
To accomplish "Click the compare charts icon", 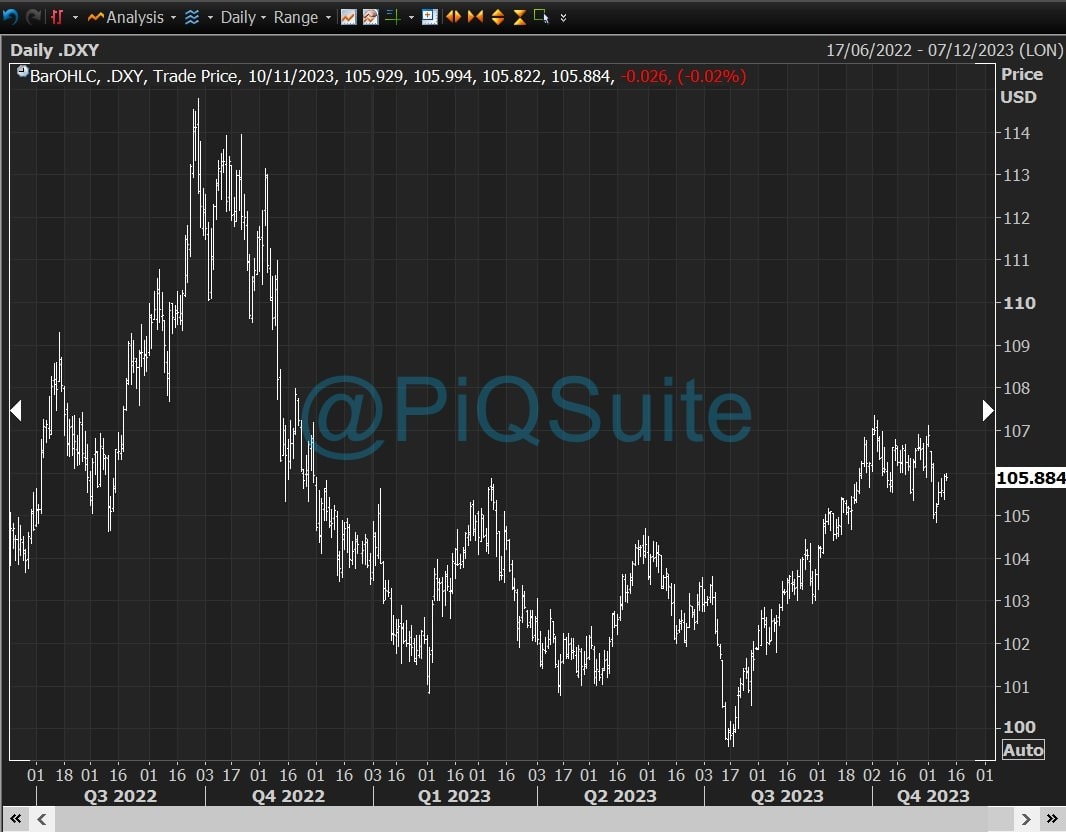I will (x=371, y=17).
